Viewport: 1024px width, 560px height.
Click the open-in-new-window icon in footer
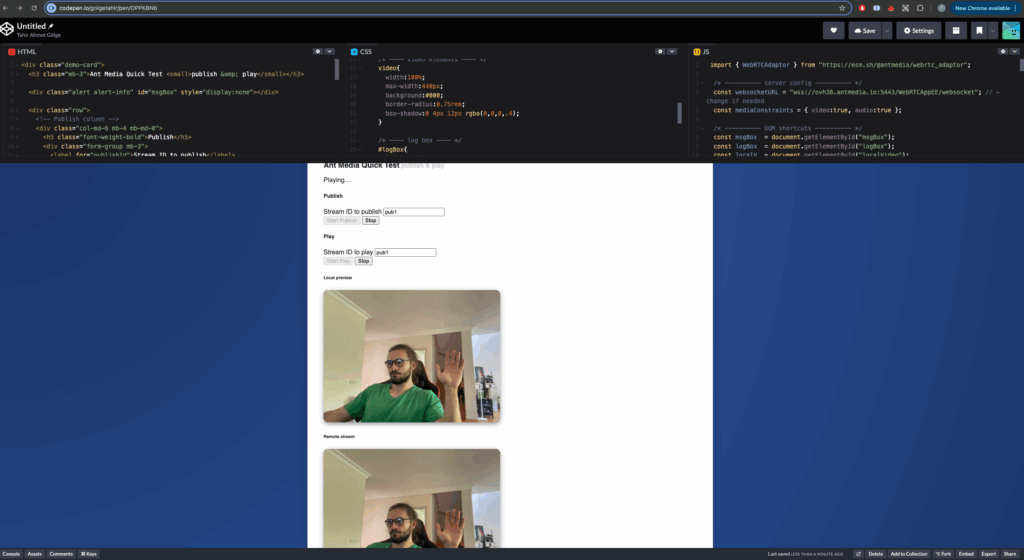point(858,554)
